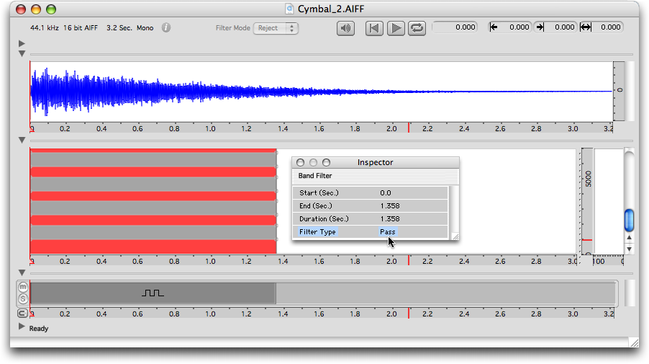Select the Filter Type row label

[x=317, y=232]
